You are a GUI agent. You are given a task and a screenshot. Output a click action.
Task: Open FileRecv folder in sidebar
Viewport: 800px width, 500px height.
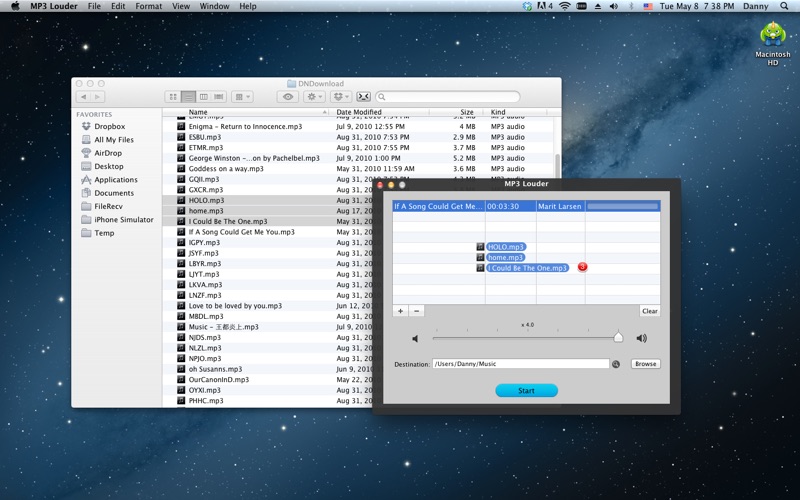point(108,206)
